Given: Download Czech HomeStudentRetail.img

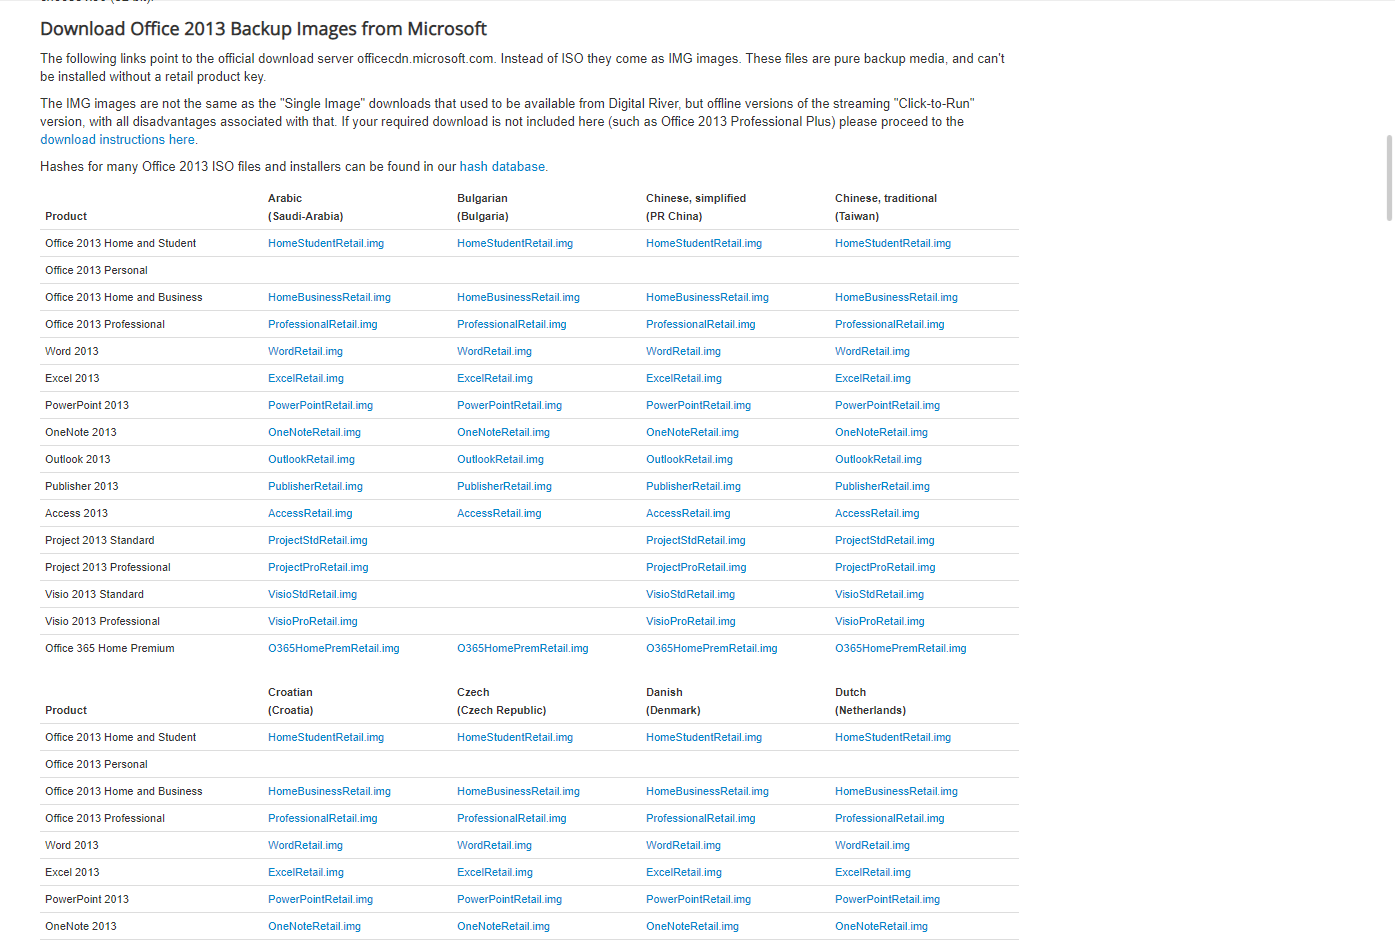Looking at the screenshot, I should tap(515, 738).
